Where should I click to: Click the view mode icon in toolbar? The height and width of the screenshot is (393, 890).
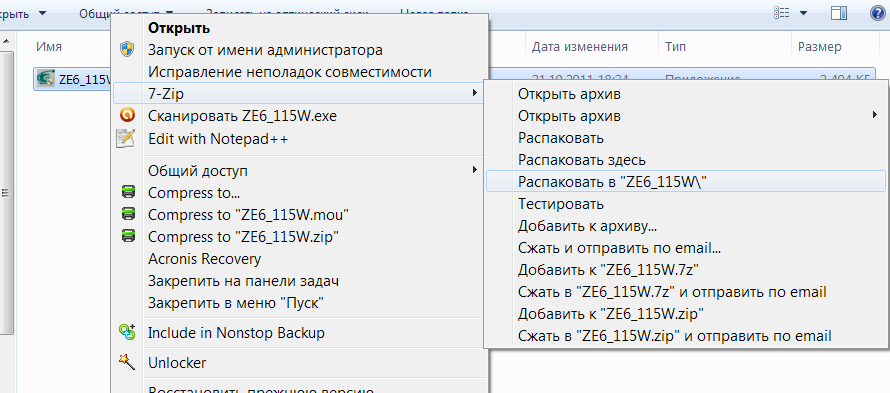click(782, 12)
